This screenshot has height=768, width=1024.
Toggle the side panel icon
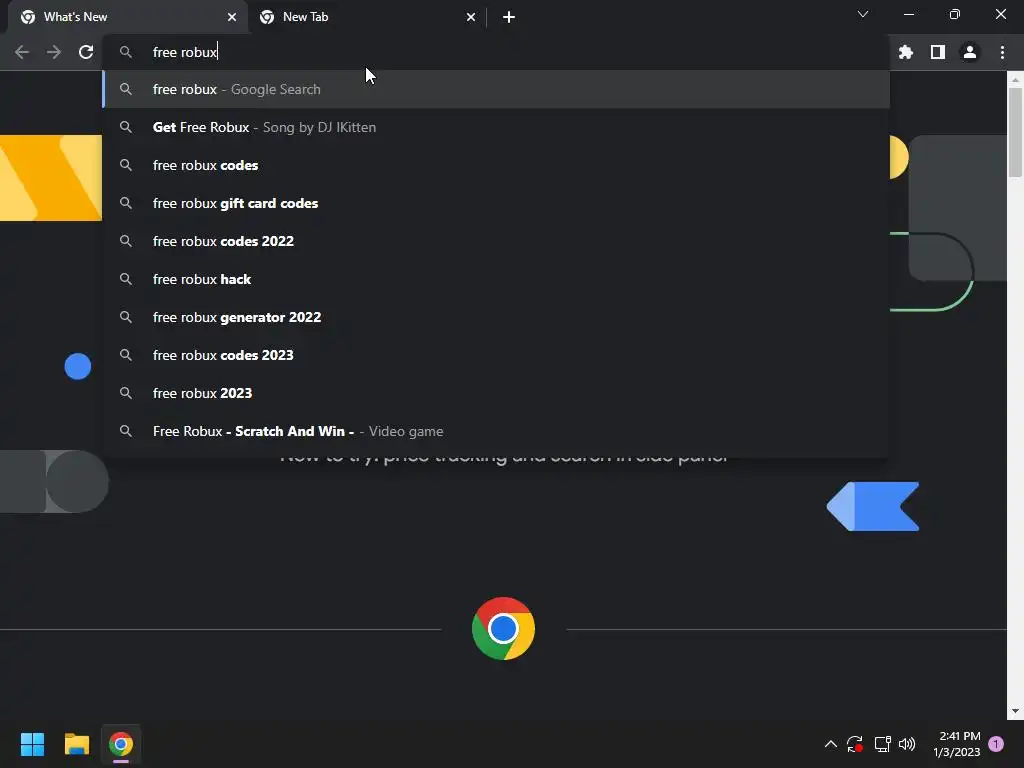[x=938, y=52]
